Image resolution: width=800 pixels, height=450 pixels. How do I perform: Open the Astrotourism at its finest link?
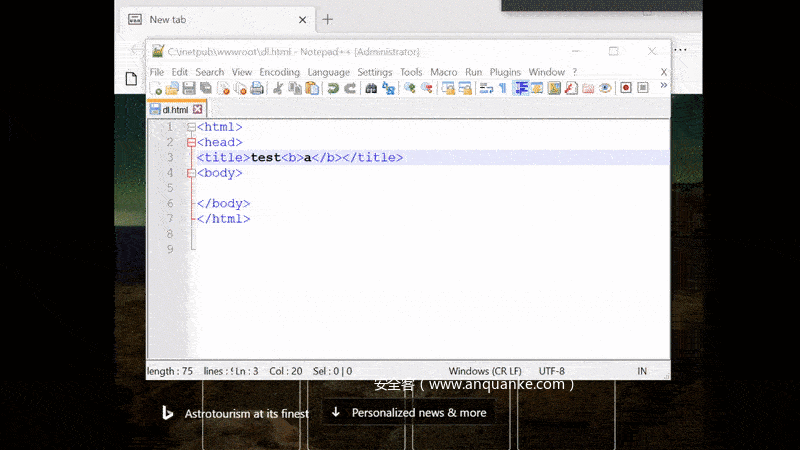pyautogui.click(x=246, y=413)
